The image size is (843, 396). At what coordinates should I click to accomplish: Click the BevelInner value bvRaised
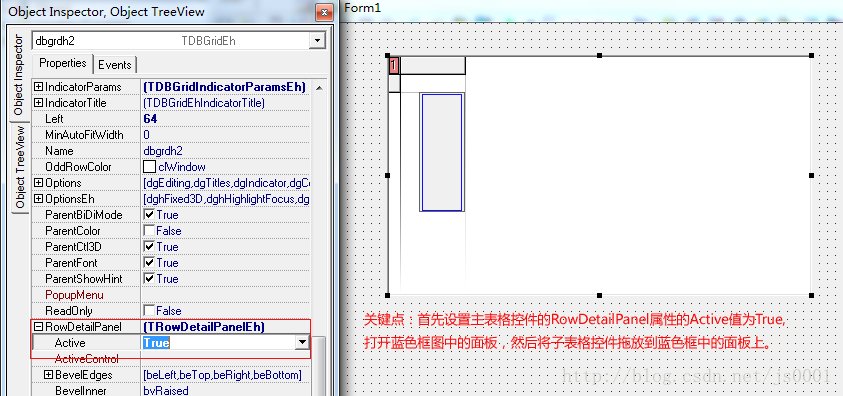(166, 391)
